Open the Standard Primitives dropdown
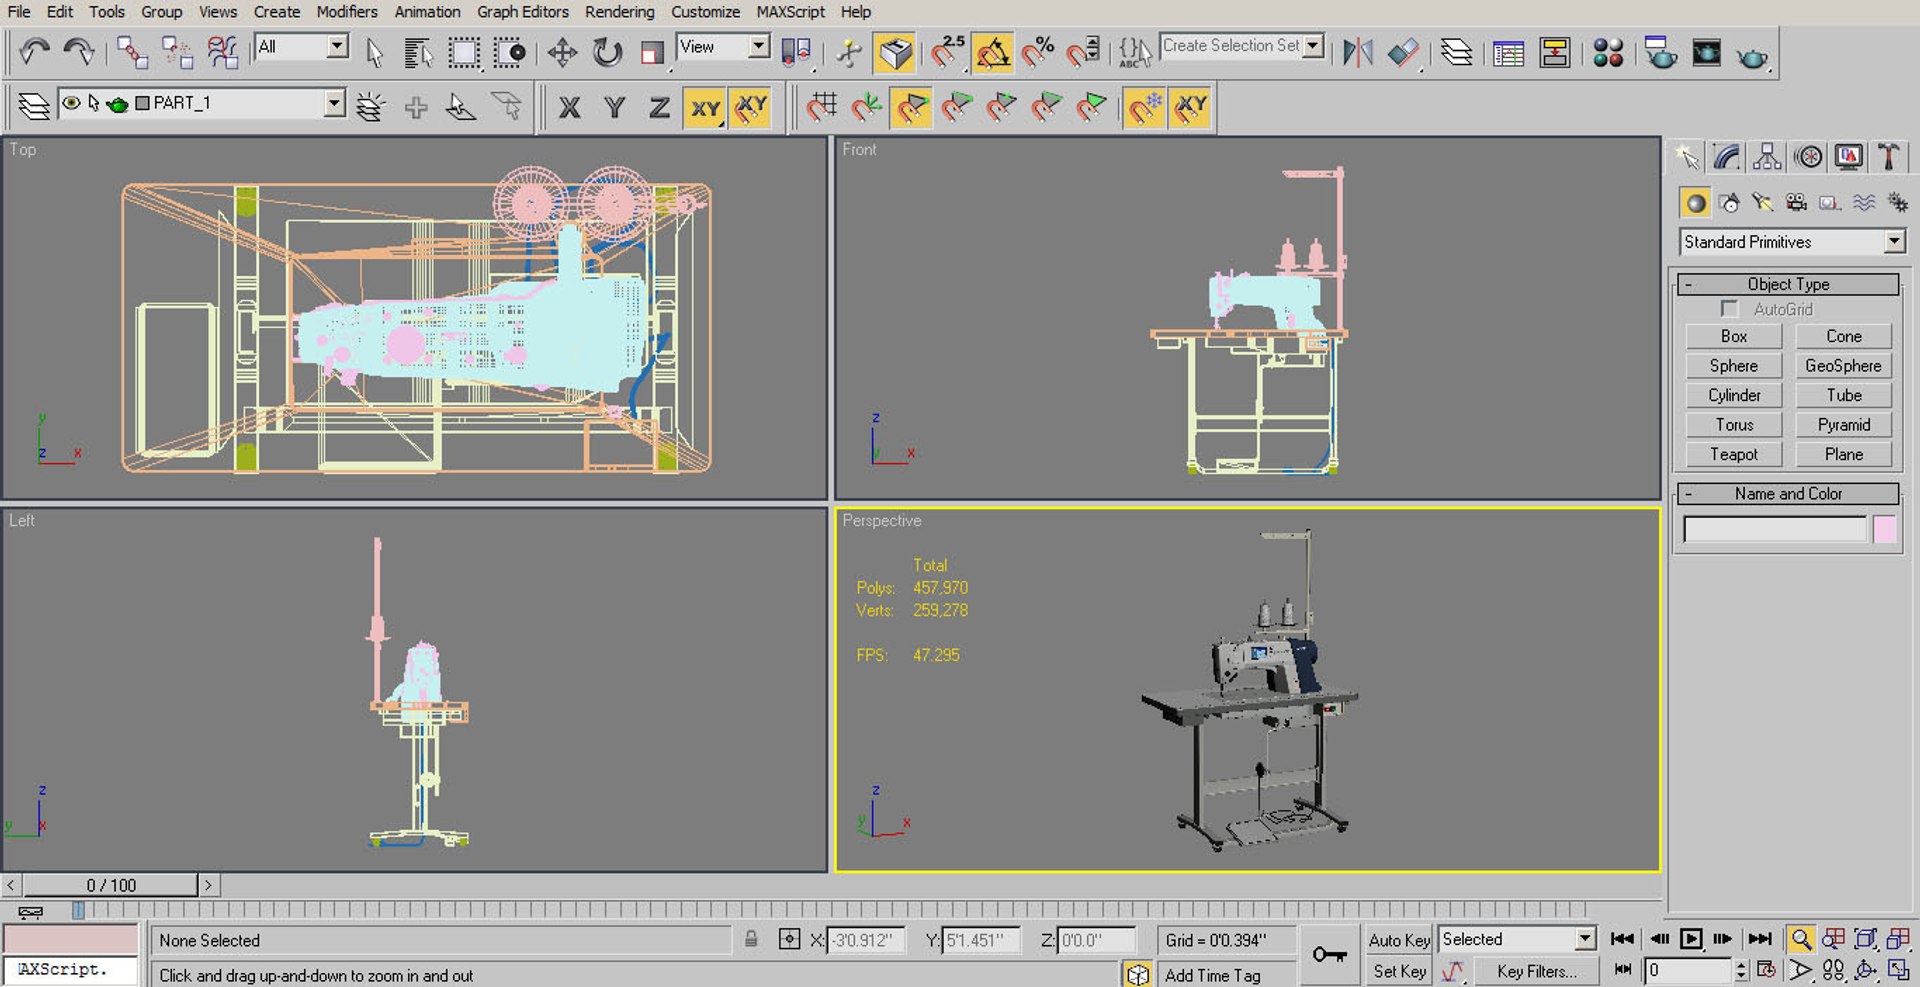1920x987 pixels. pyautogui.click(x=1894, y=242)
